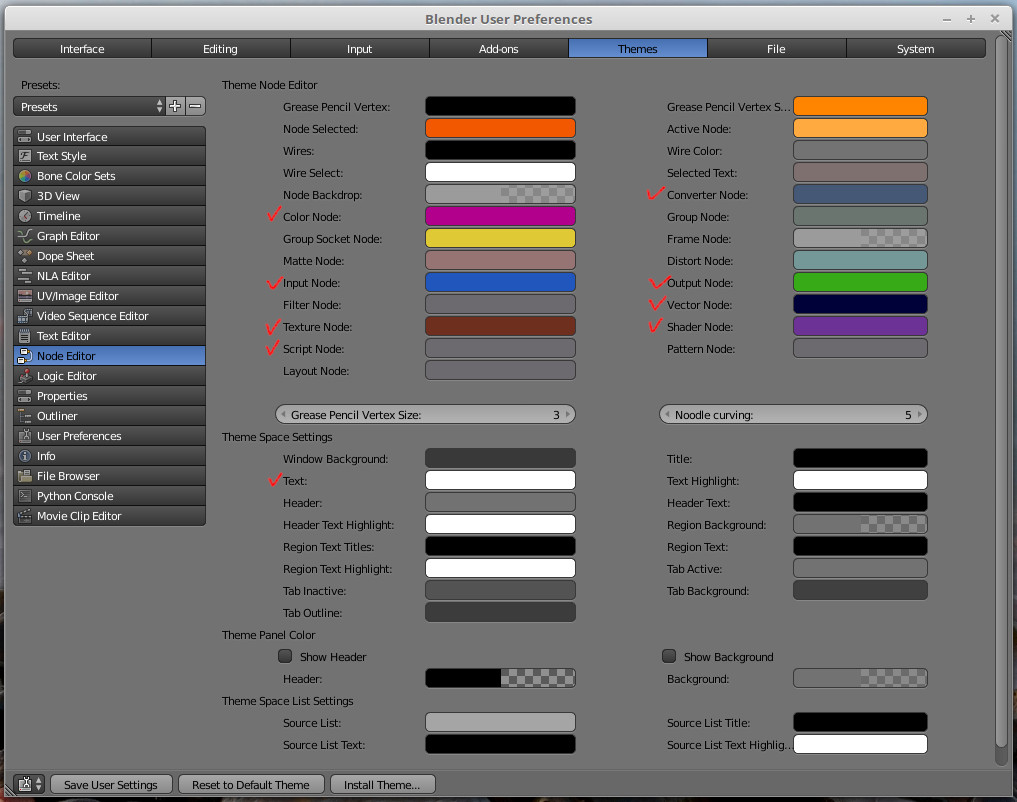Select the Themes tab
The width and height of the screenshot is (1017, 802).
click(638, 49)
